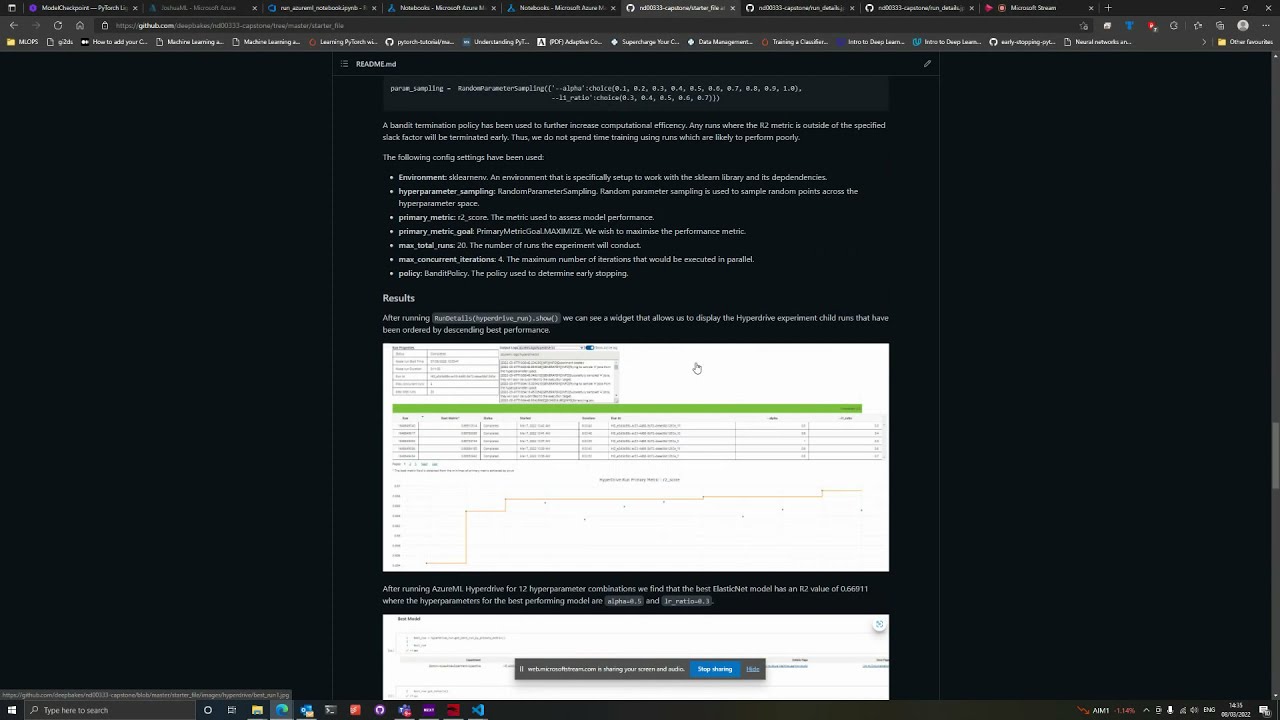Open a new browser tab
This screenshot has width=1280, height=720.
click(1108, 8)
